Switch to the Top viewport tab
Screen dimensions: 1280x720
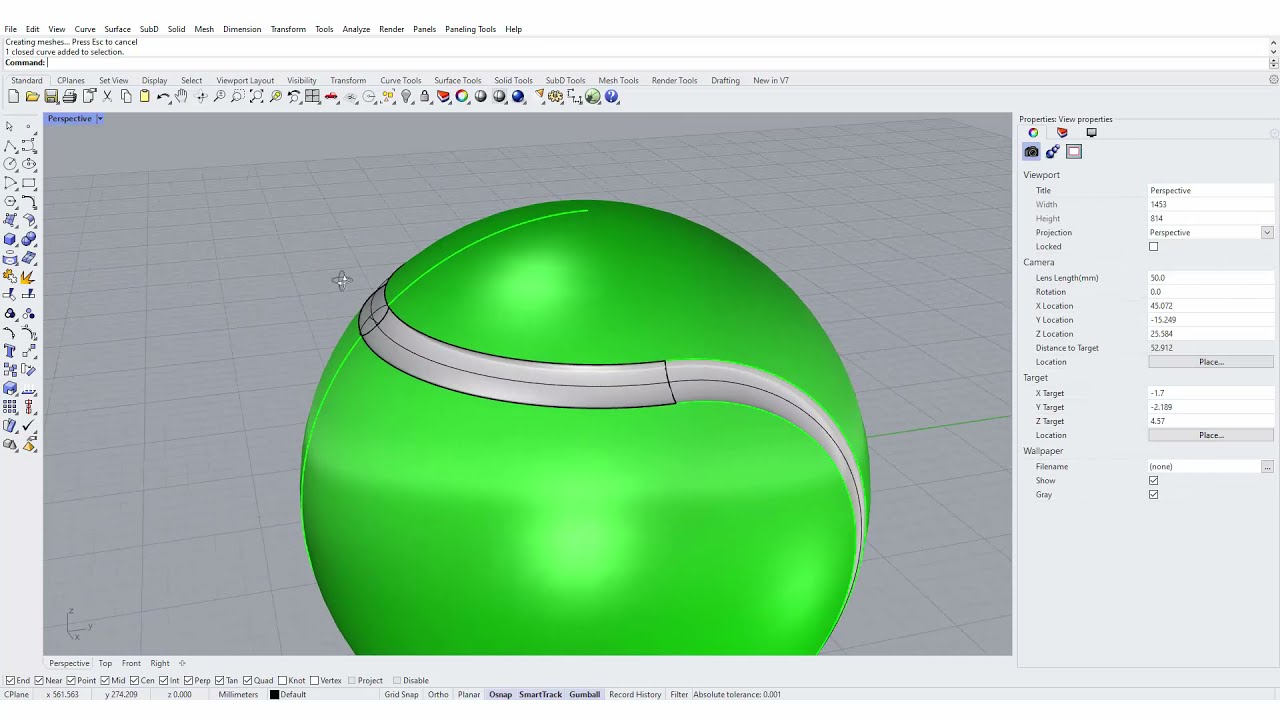point(105,664)
